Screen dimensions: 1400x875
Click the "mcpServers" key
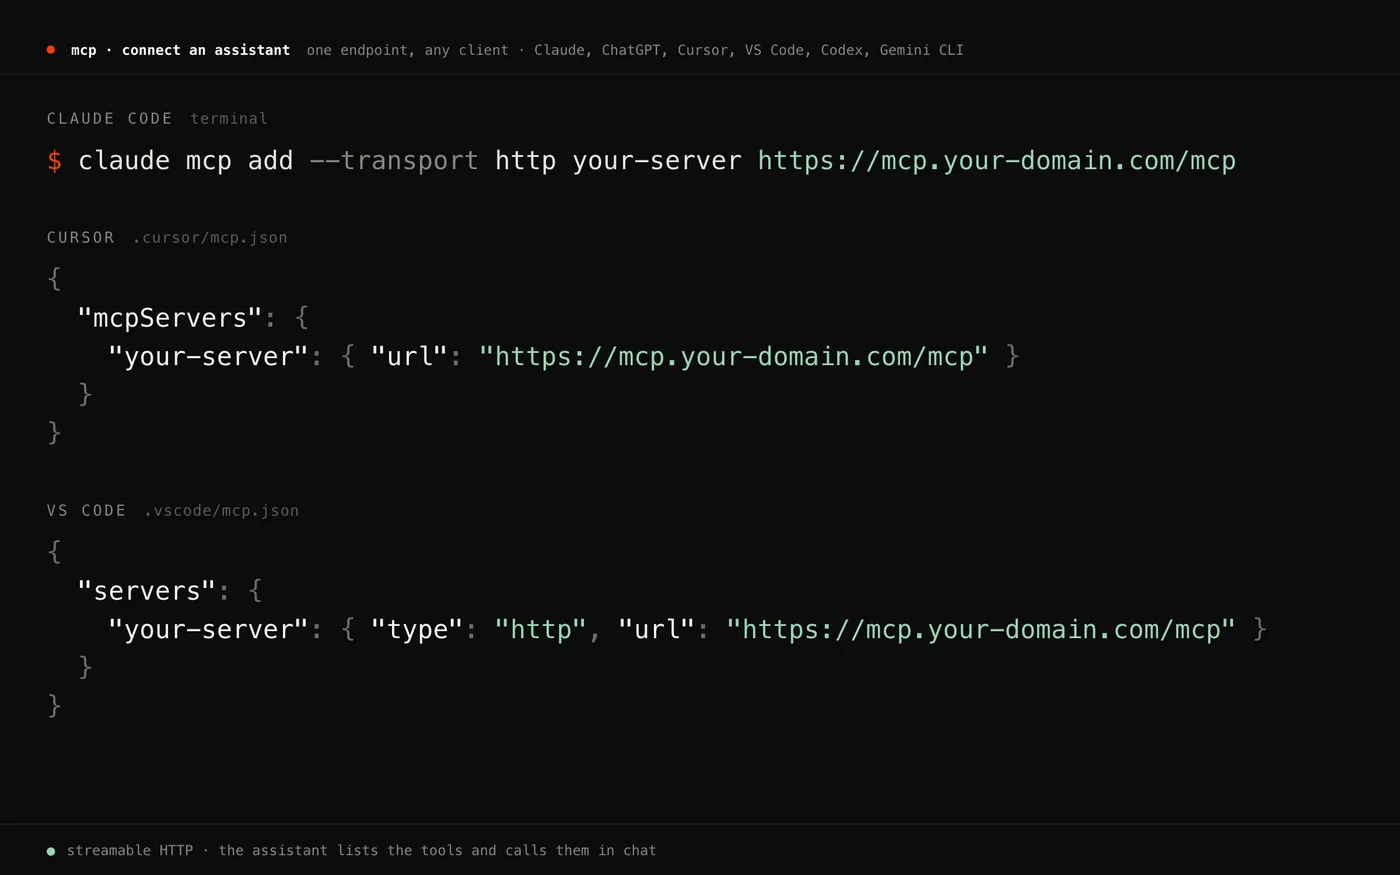170,318
